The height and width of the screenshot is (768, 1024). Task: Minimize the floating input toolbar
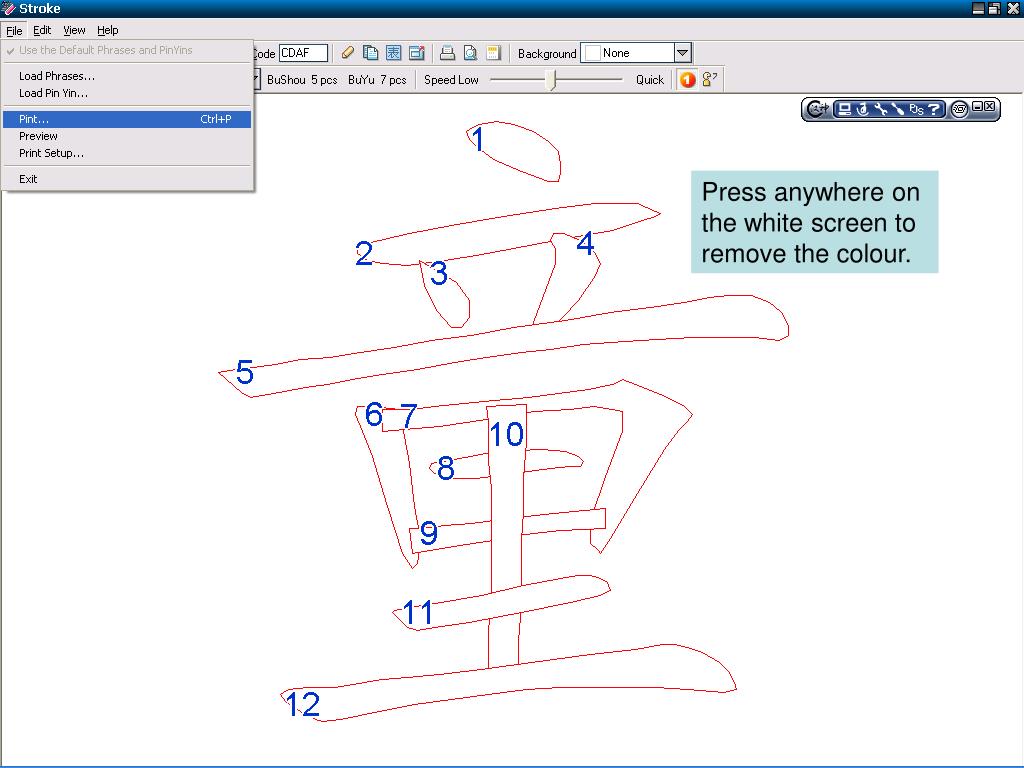click(x=978, y=106)
